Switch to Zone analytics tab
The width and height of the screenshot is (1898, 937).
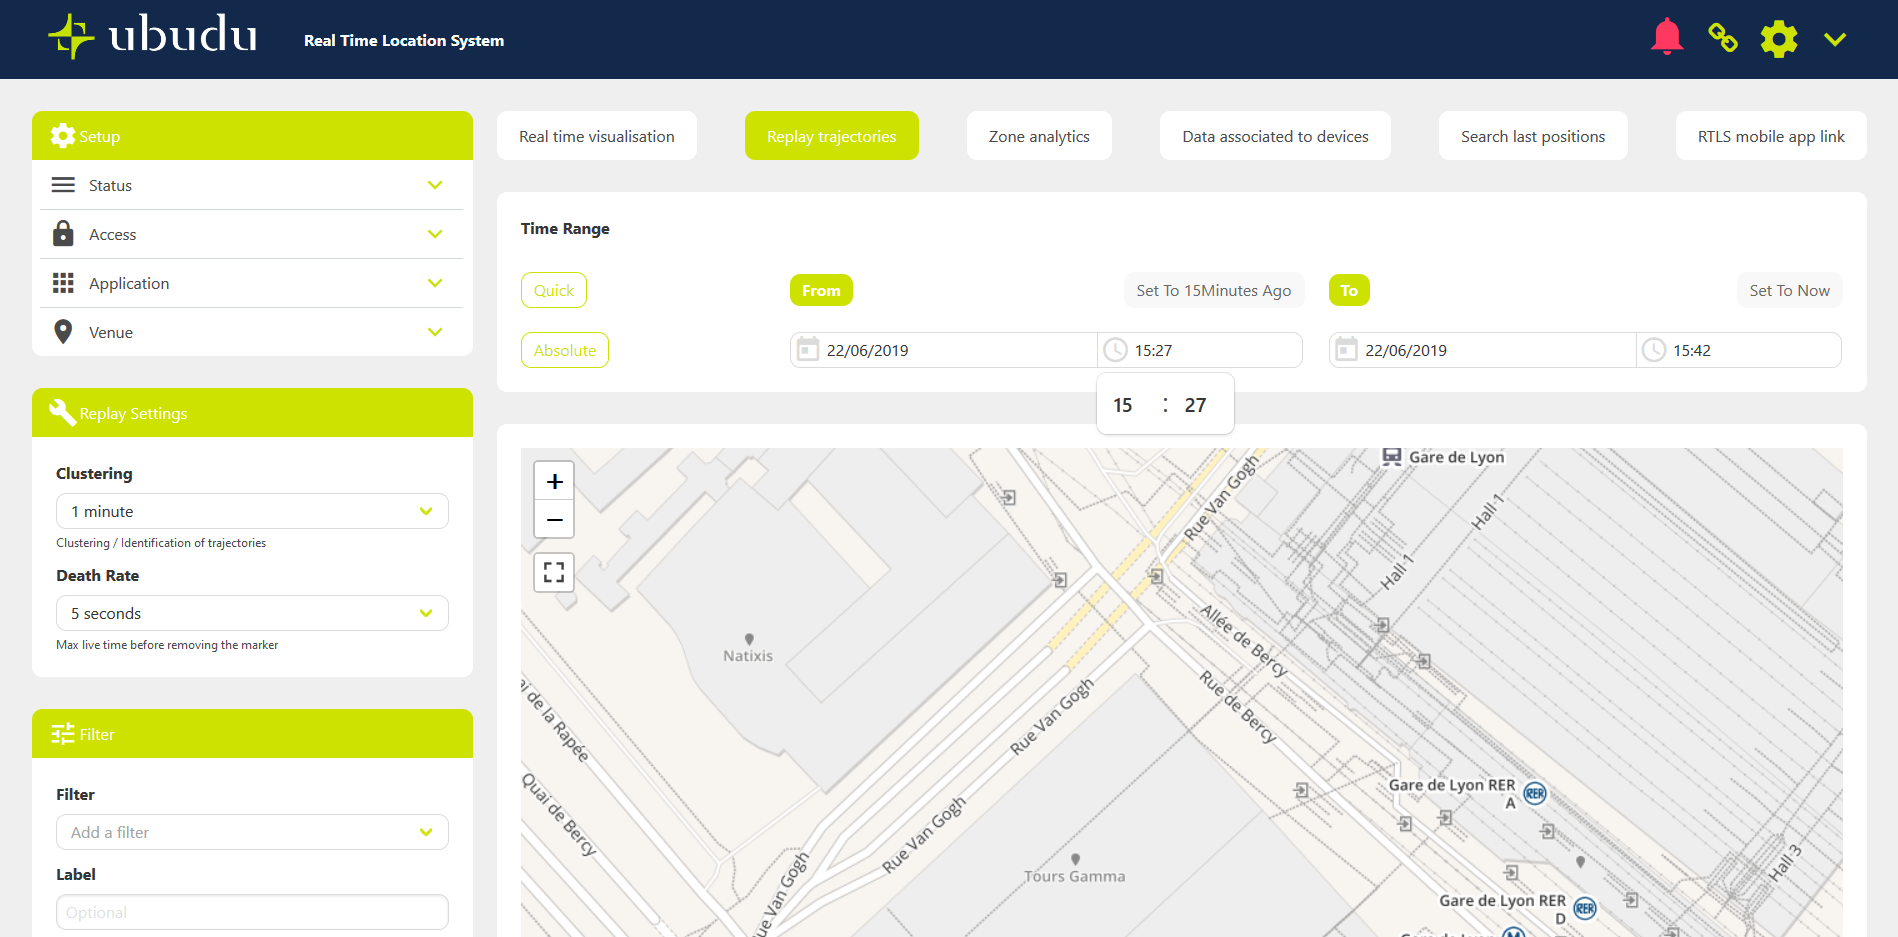(1038, 136)
